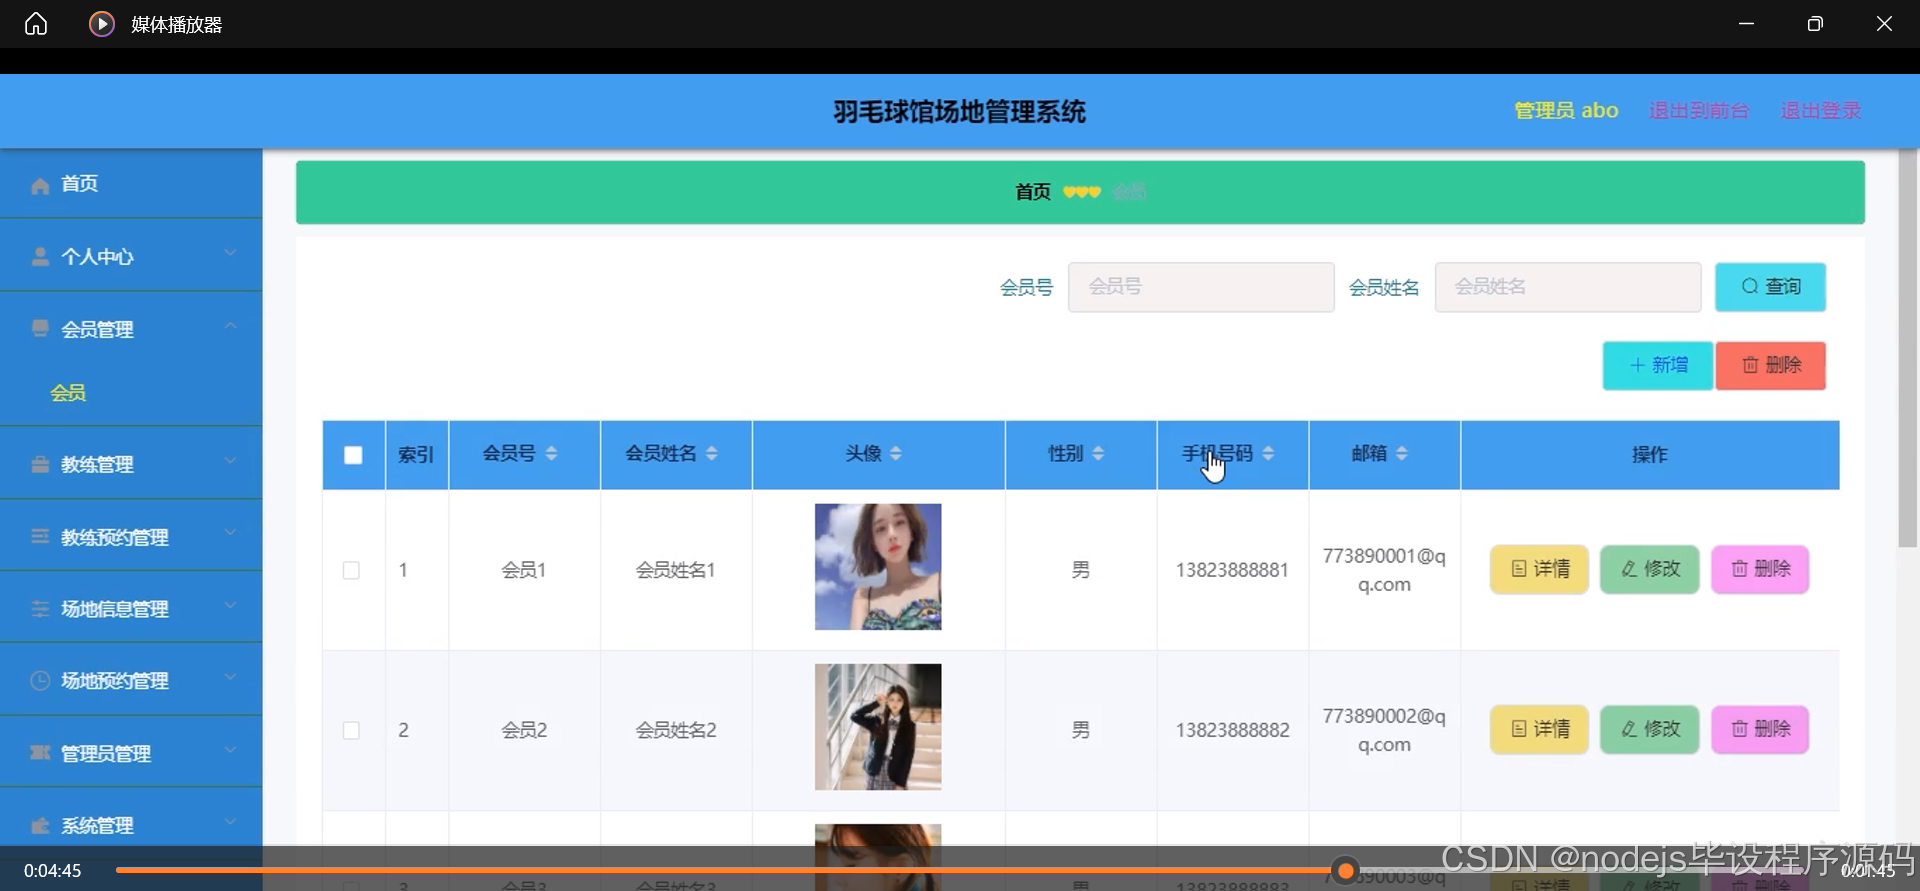The height and width of the screenshot is (891, 1920).
Task: Click phone number 13823888882
Action: pos(1232,730)
